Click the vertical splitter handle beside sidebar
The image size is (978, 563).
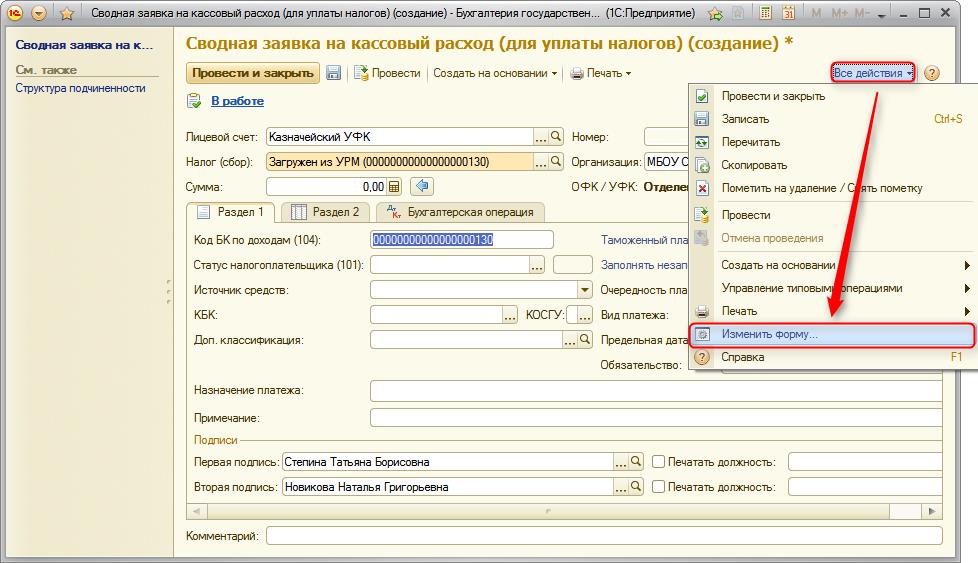(168, 292)
